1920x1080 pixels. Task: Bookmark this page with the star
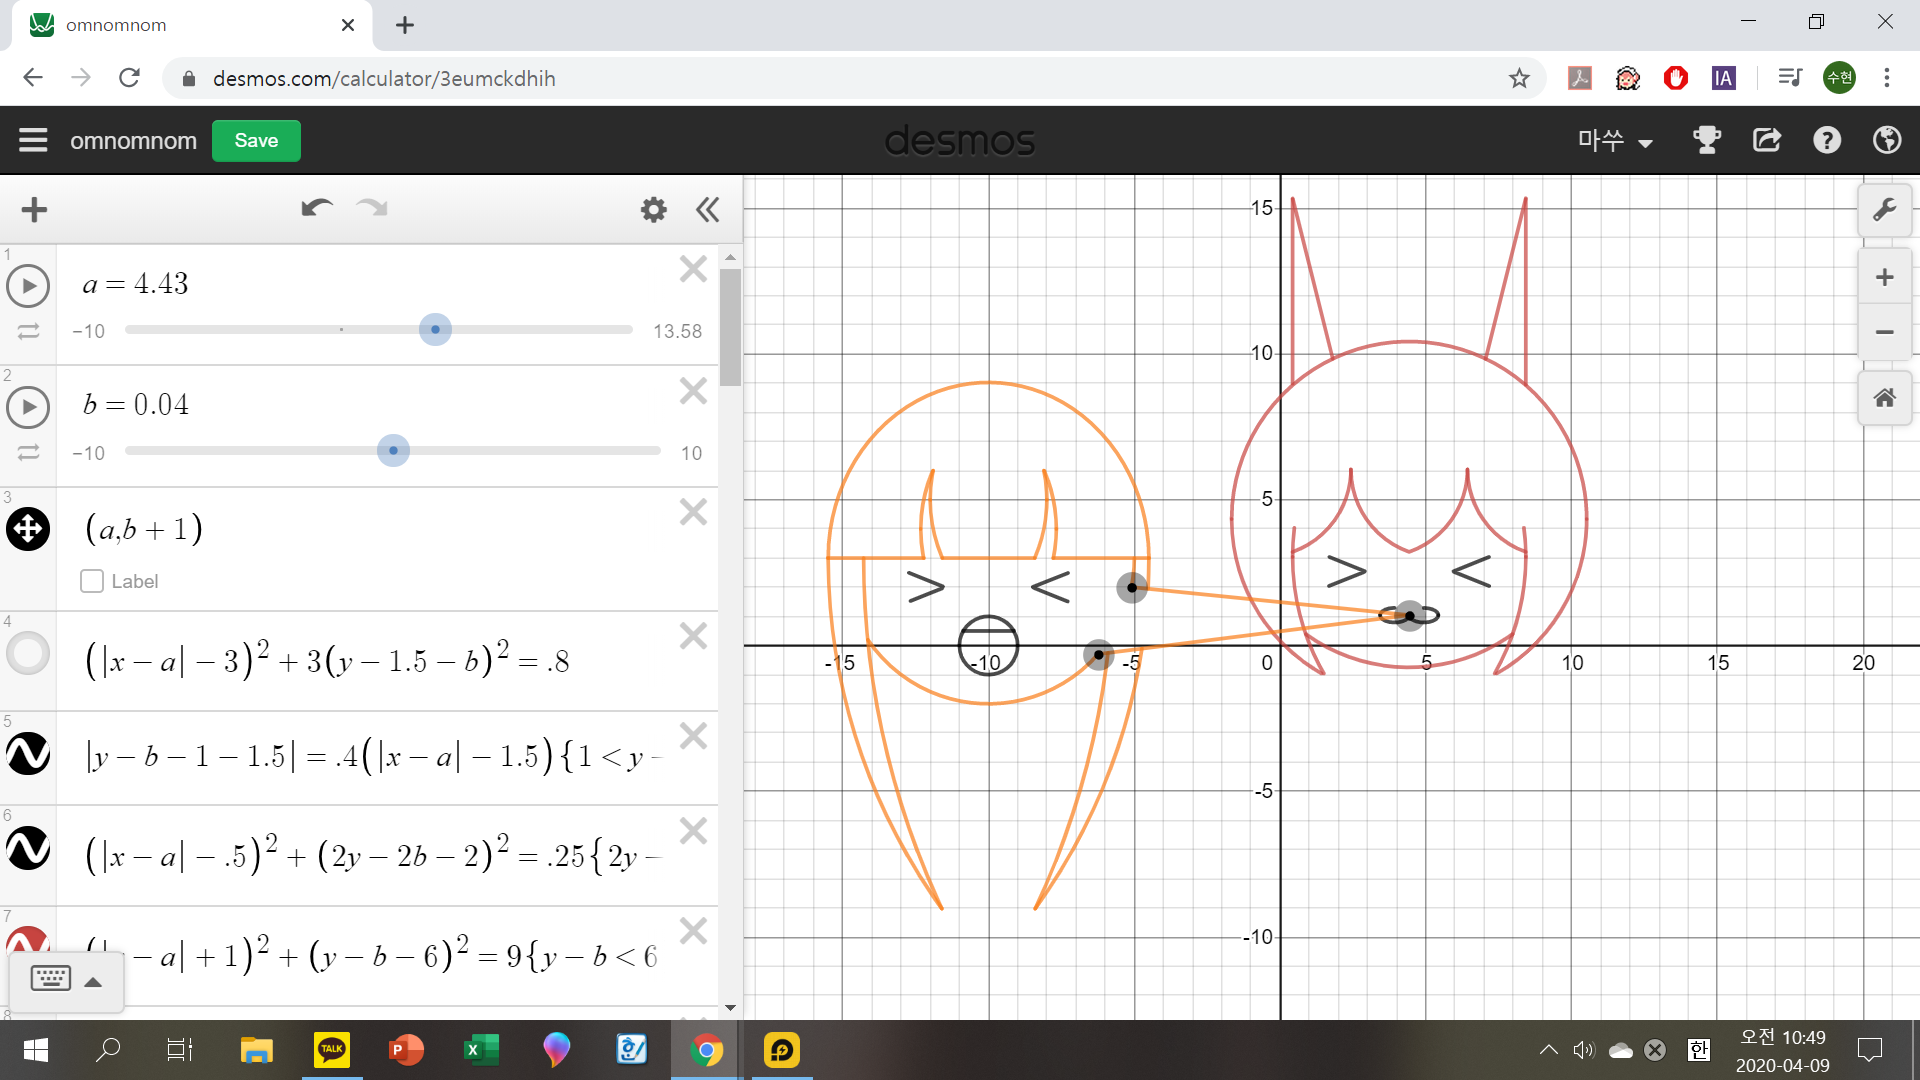[x=1519, y=78]
